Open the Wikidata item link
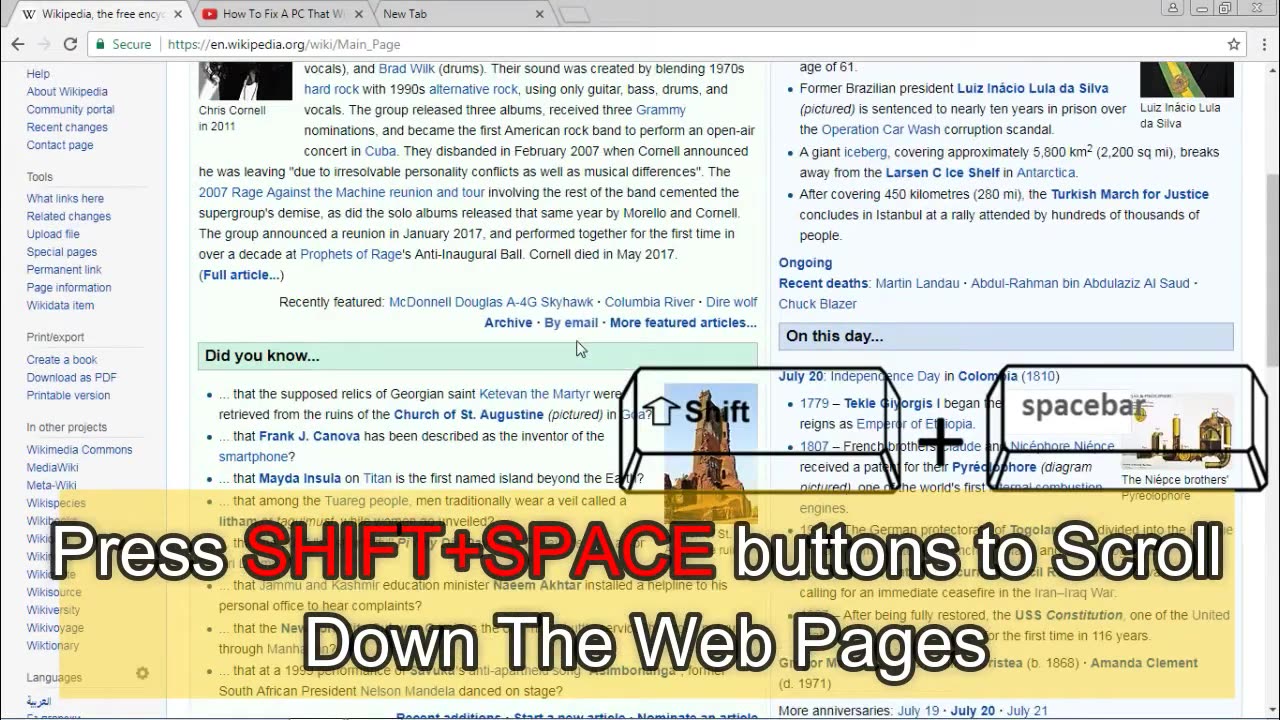 60,306
